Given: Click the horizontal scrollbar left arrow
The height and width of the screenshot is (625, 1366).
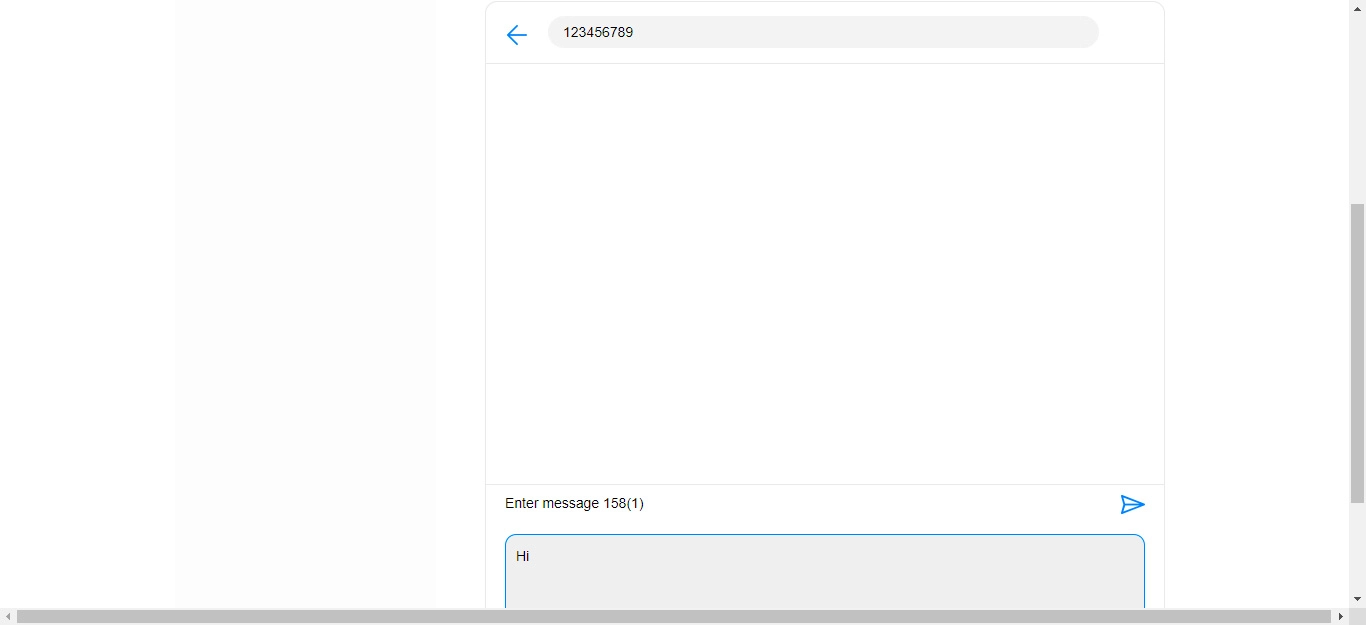Looking at the screenshot, I should pyautogui.click(x=8, y=617).
